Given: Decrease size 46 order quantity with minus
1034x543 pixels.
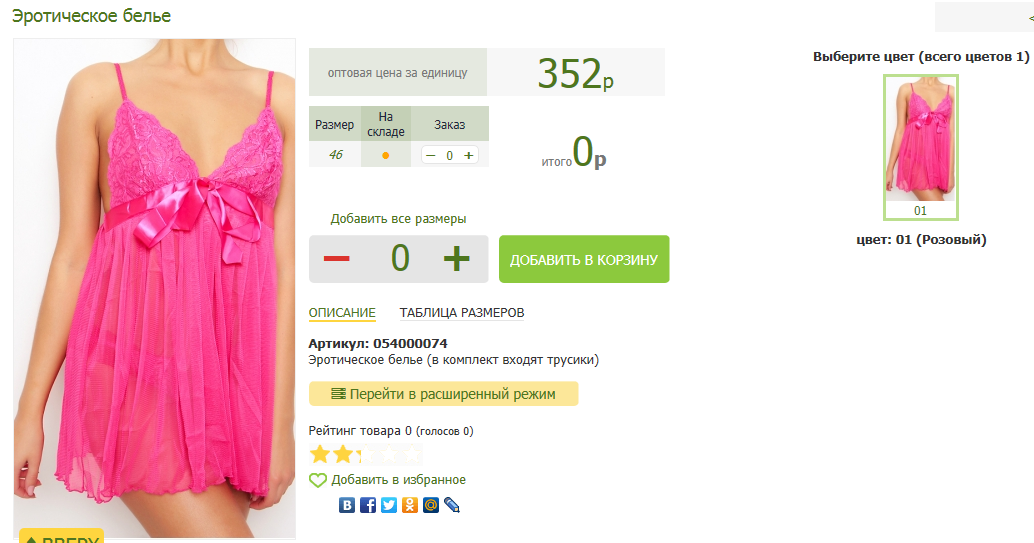Looking at the screenshot, I should 431,156.
